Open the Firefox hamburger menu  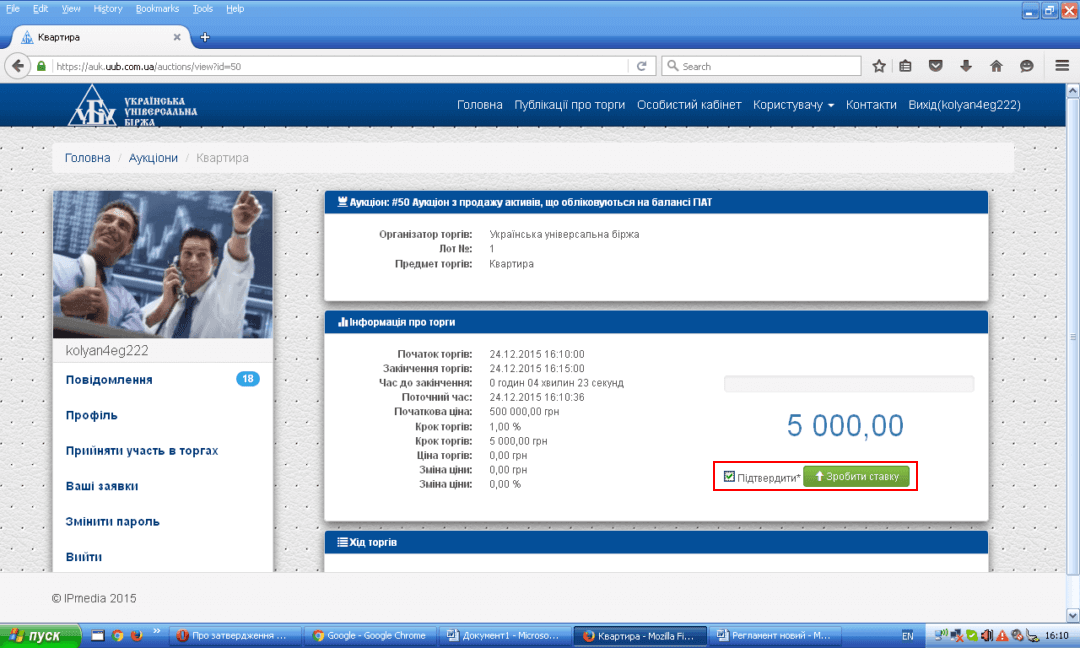tap(1062, 66)
